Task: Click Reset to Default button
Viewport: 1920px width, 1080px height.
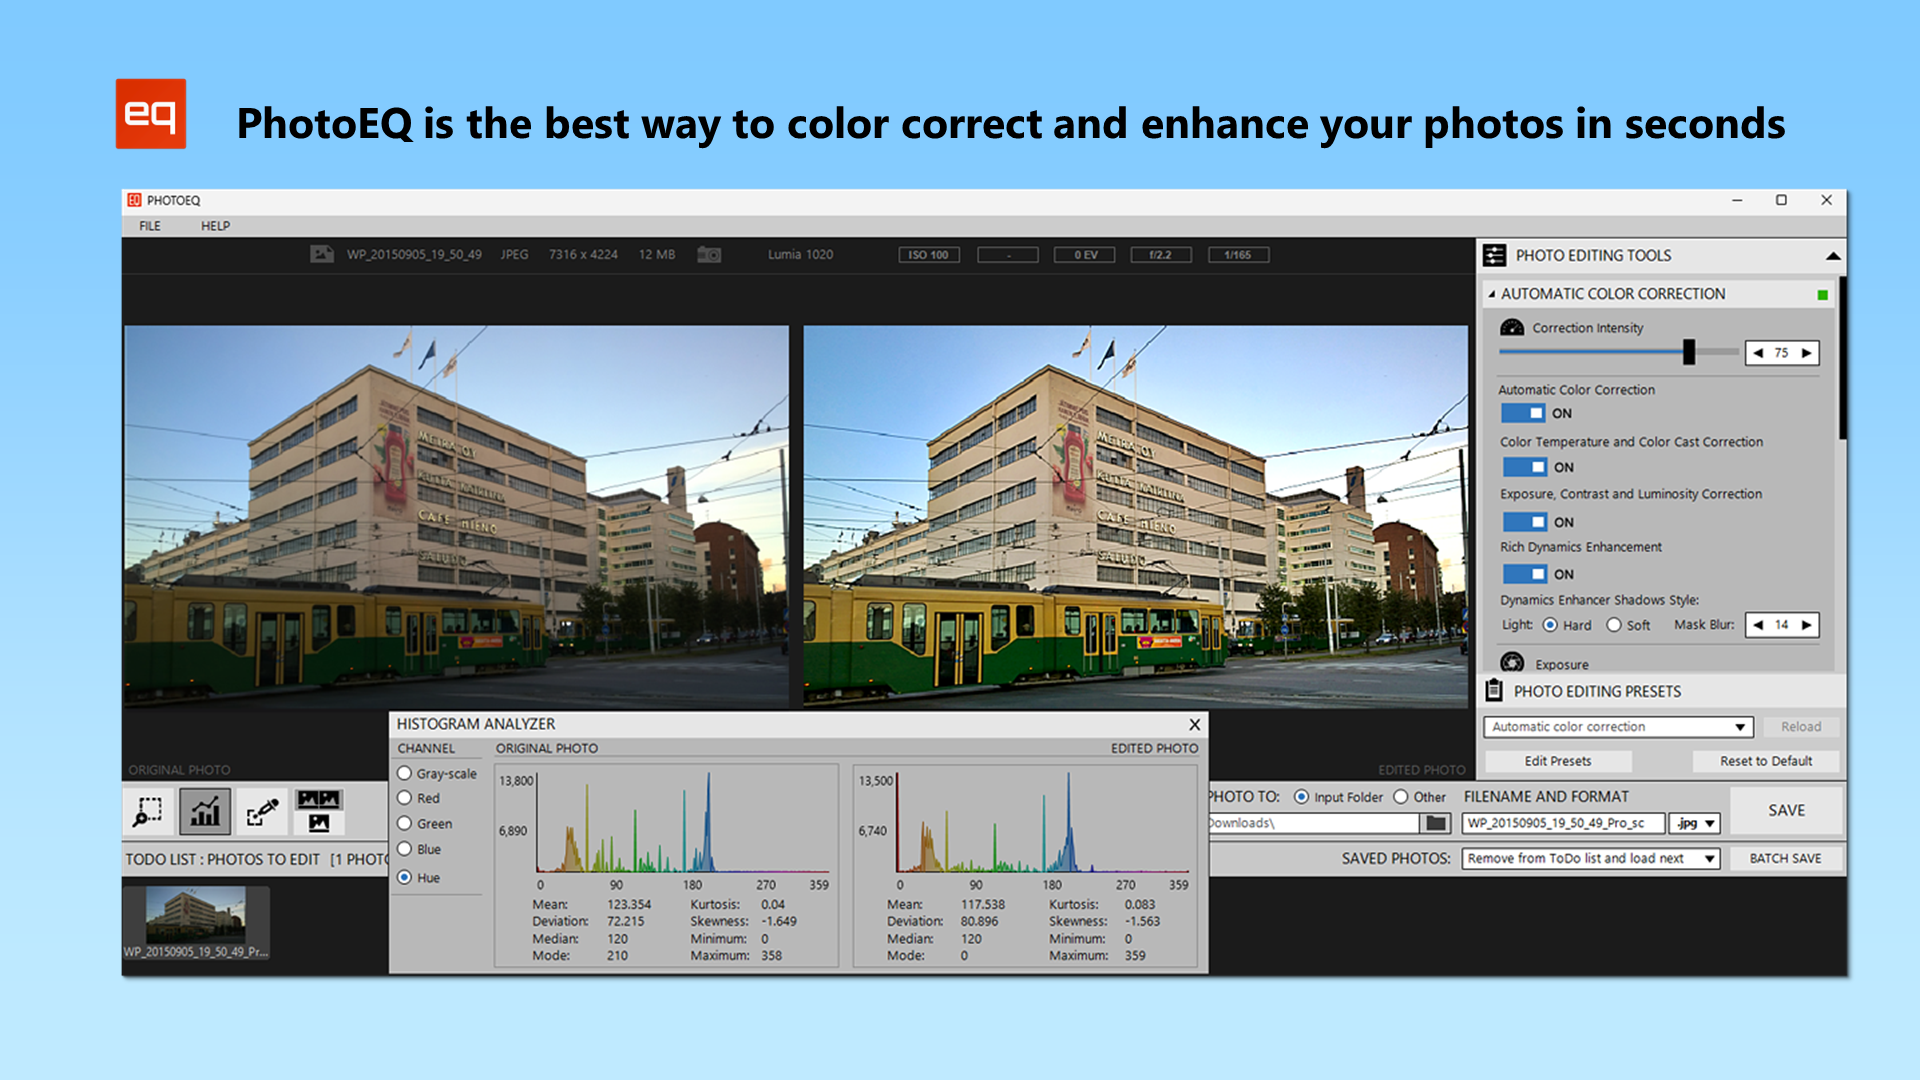Action: click(1765, 761)
